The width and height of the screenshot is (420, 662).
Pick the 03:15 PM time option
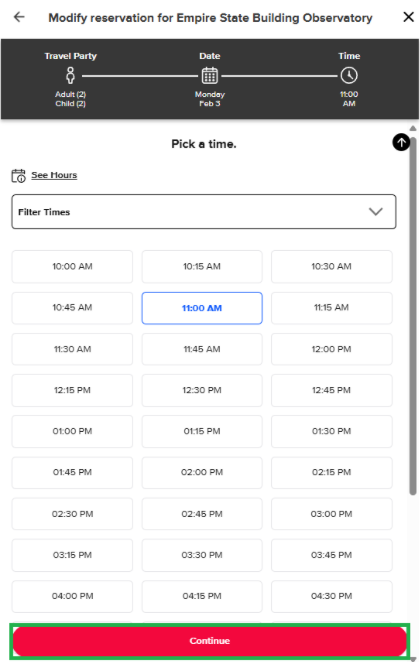coord(72,555)
